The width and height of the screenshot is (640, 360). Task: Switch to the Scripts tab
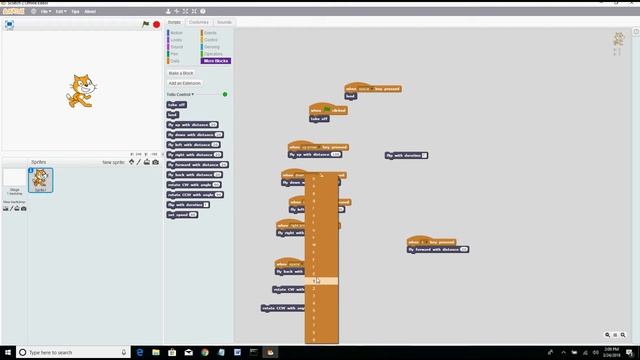pos(174,22)
